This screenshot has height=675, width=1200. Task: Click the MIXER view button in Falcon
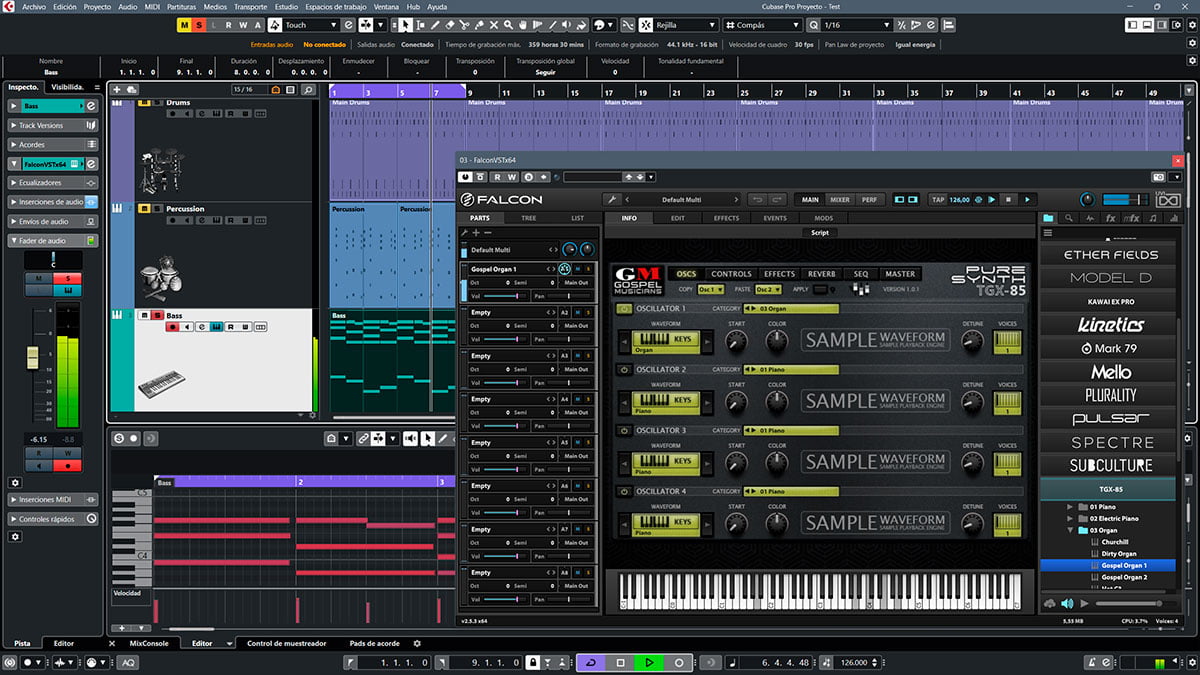tap(840, 199)
